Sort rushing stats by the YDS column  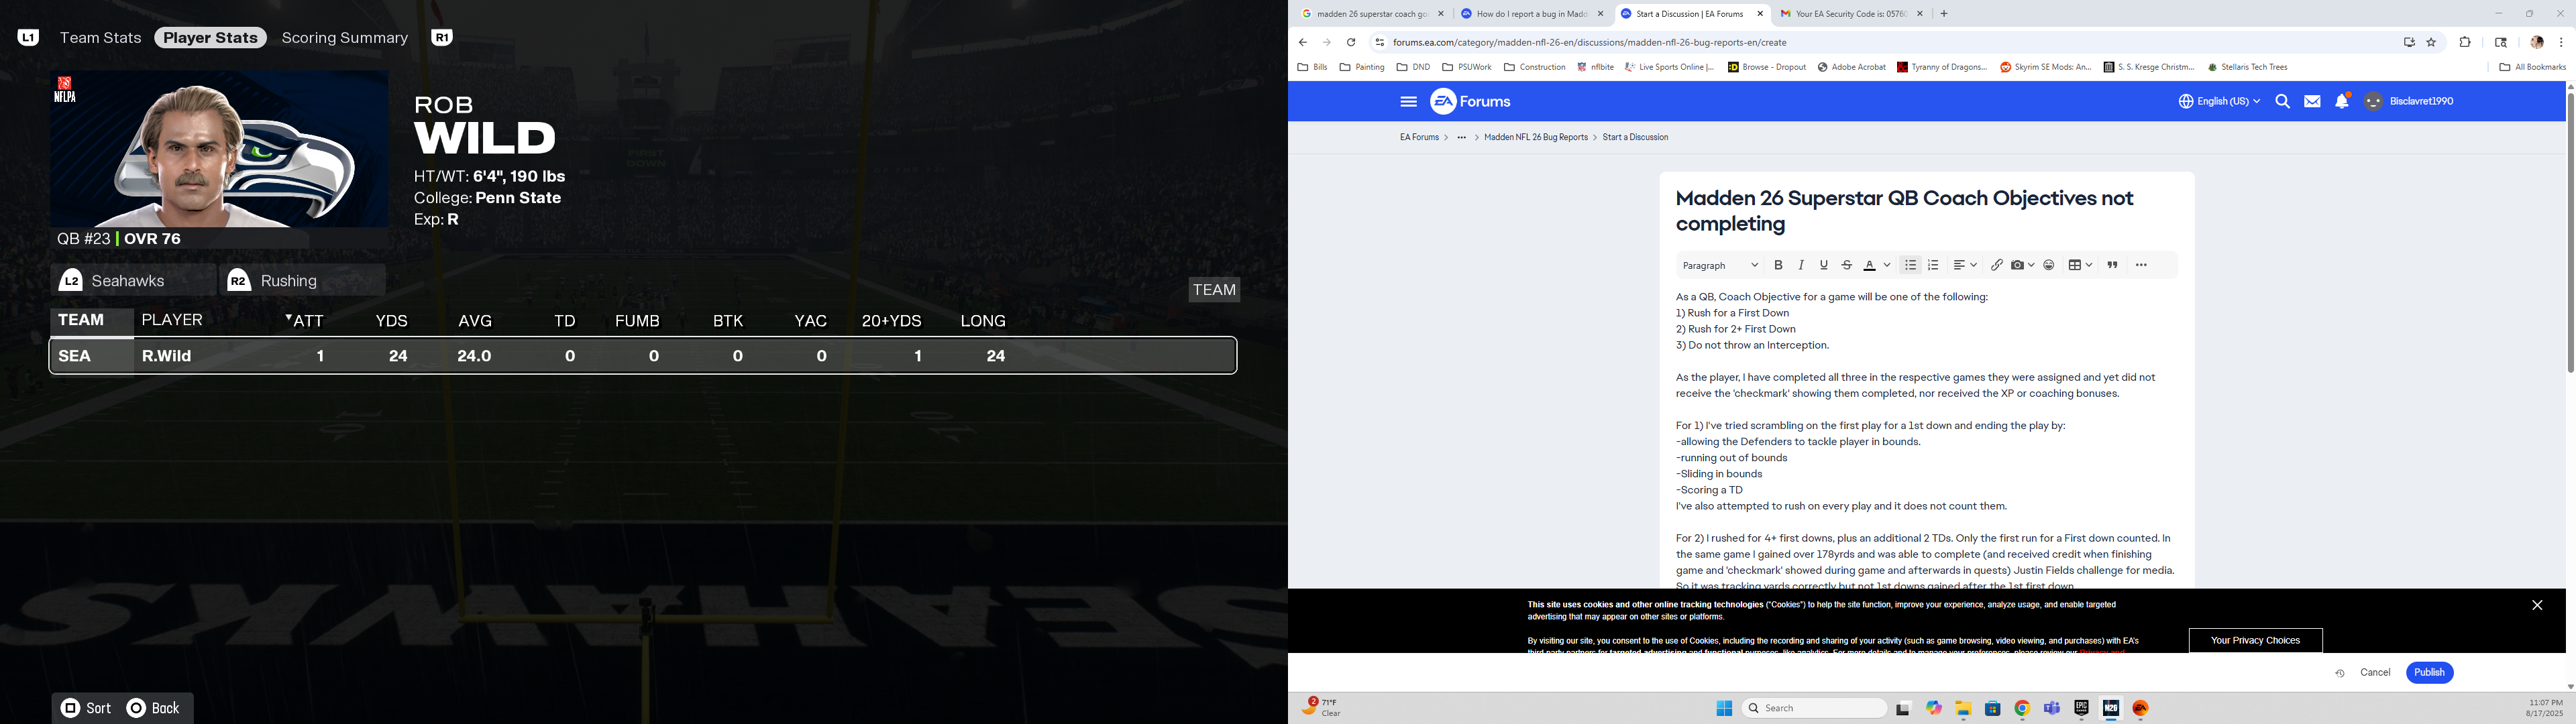(392, 321)
